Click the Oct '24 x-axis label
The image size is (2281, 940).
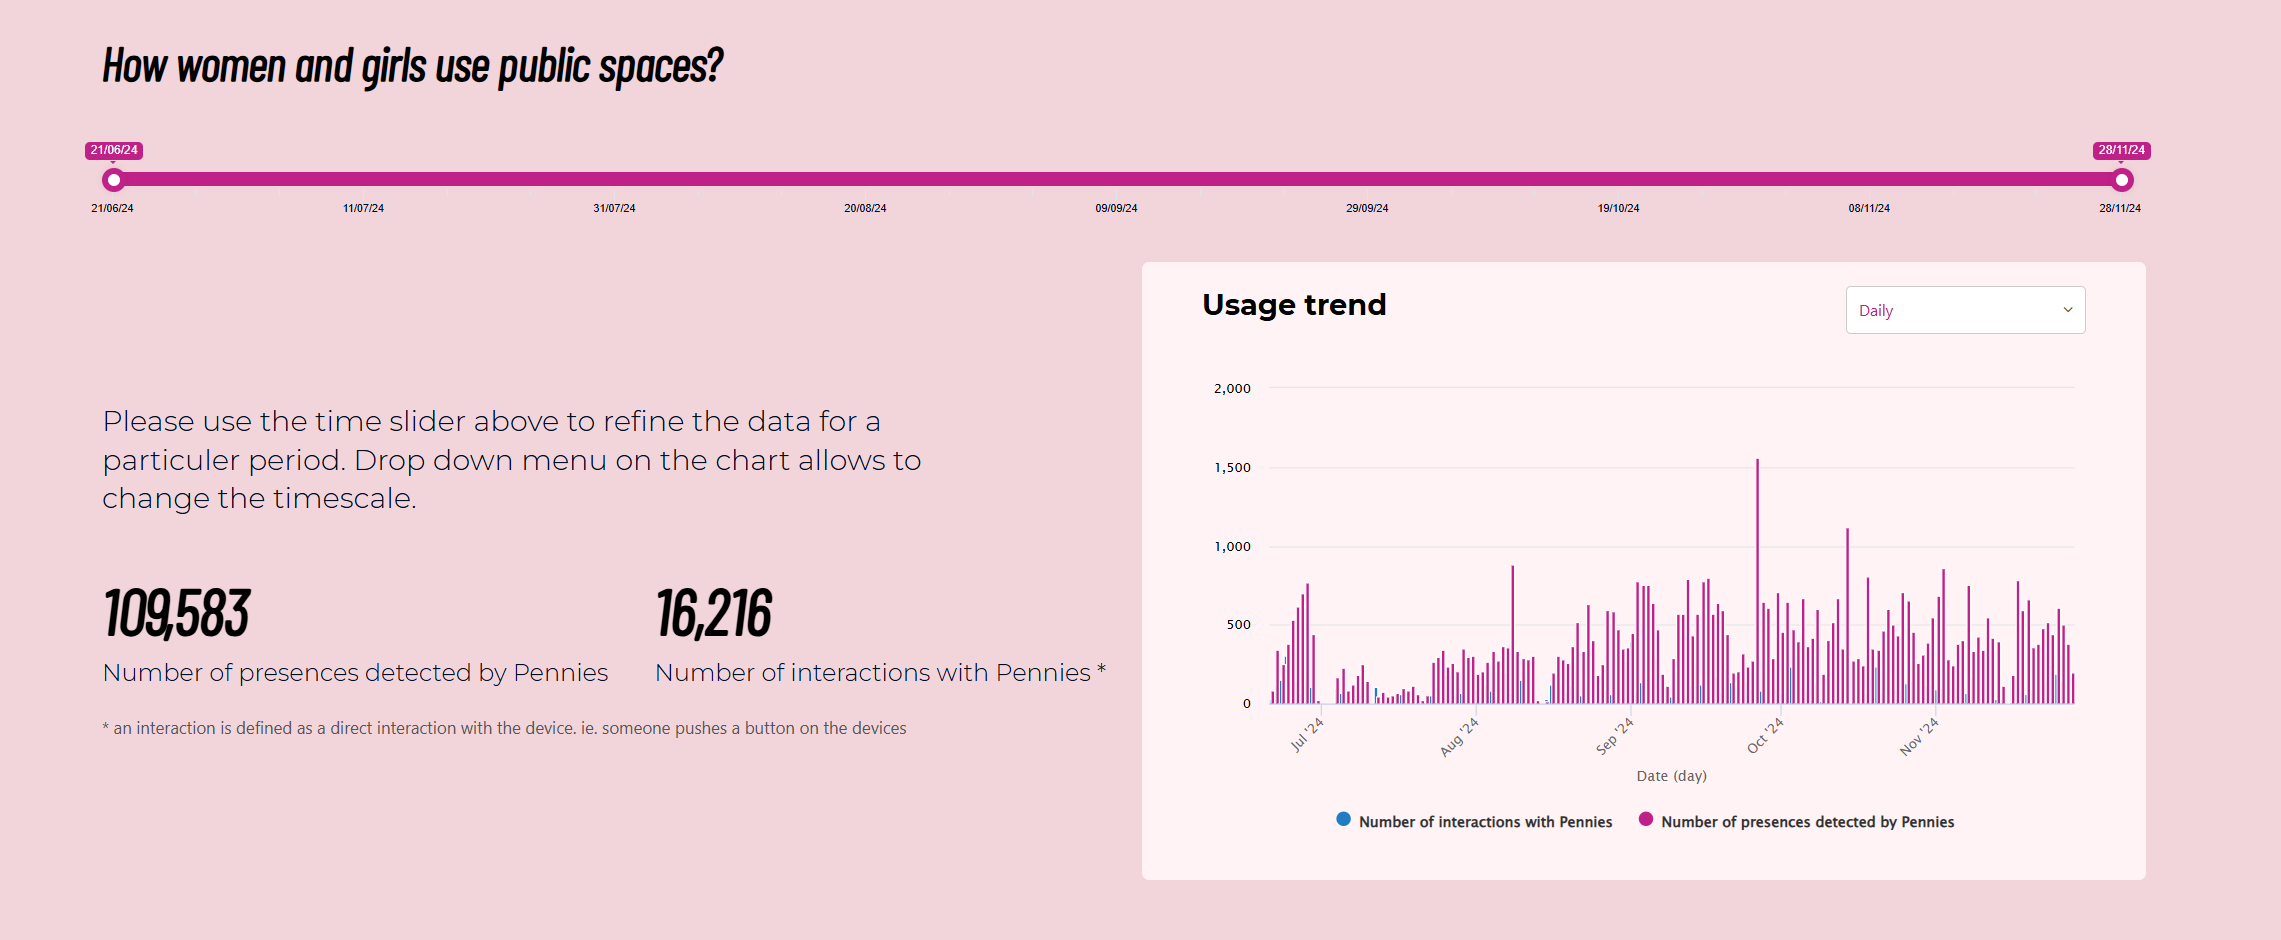(x=1765, y=736)
